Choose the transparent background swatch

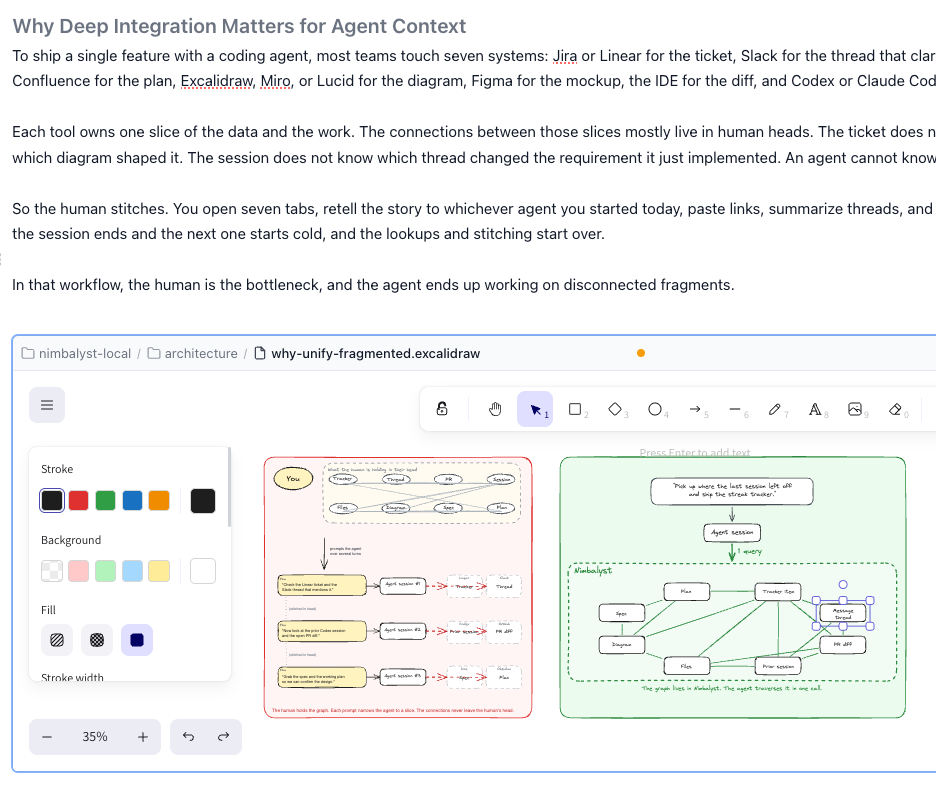coord(52,571)
